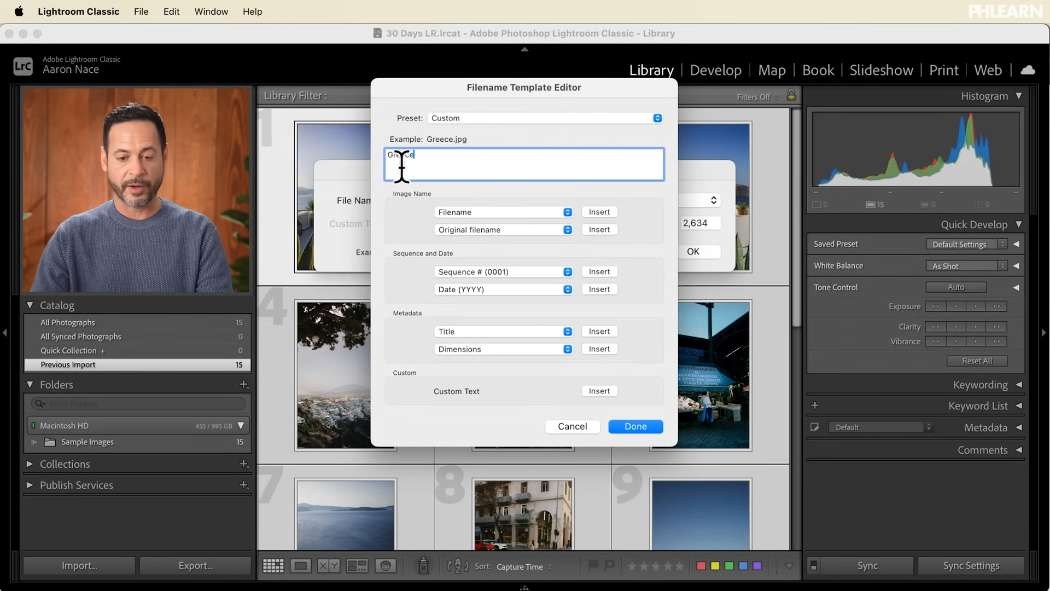The image size is (1050, 591).
Task: Open the Date (YYYY) dropdown
Action: [x=503, y=289]
